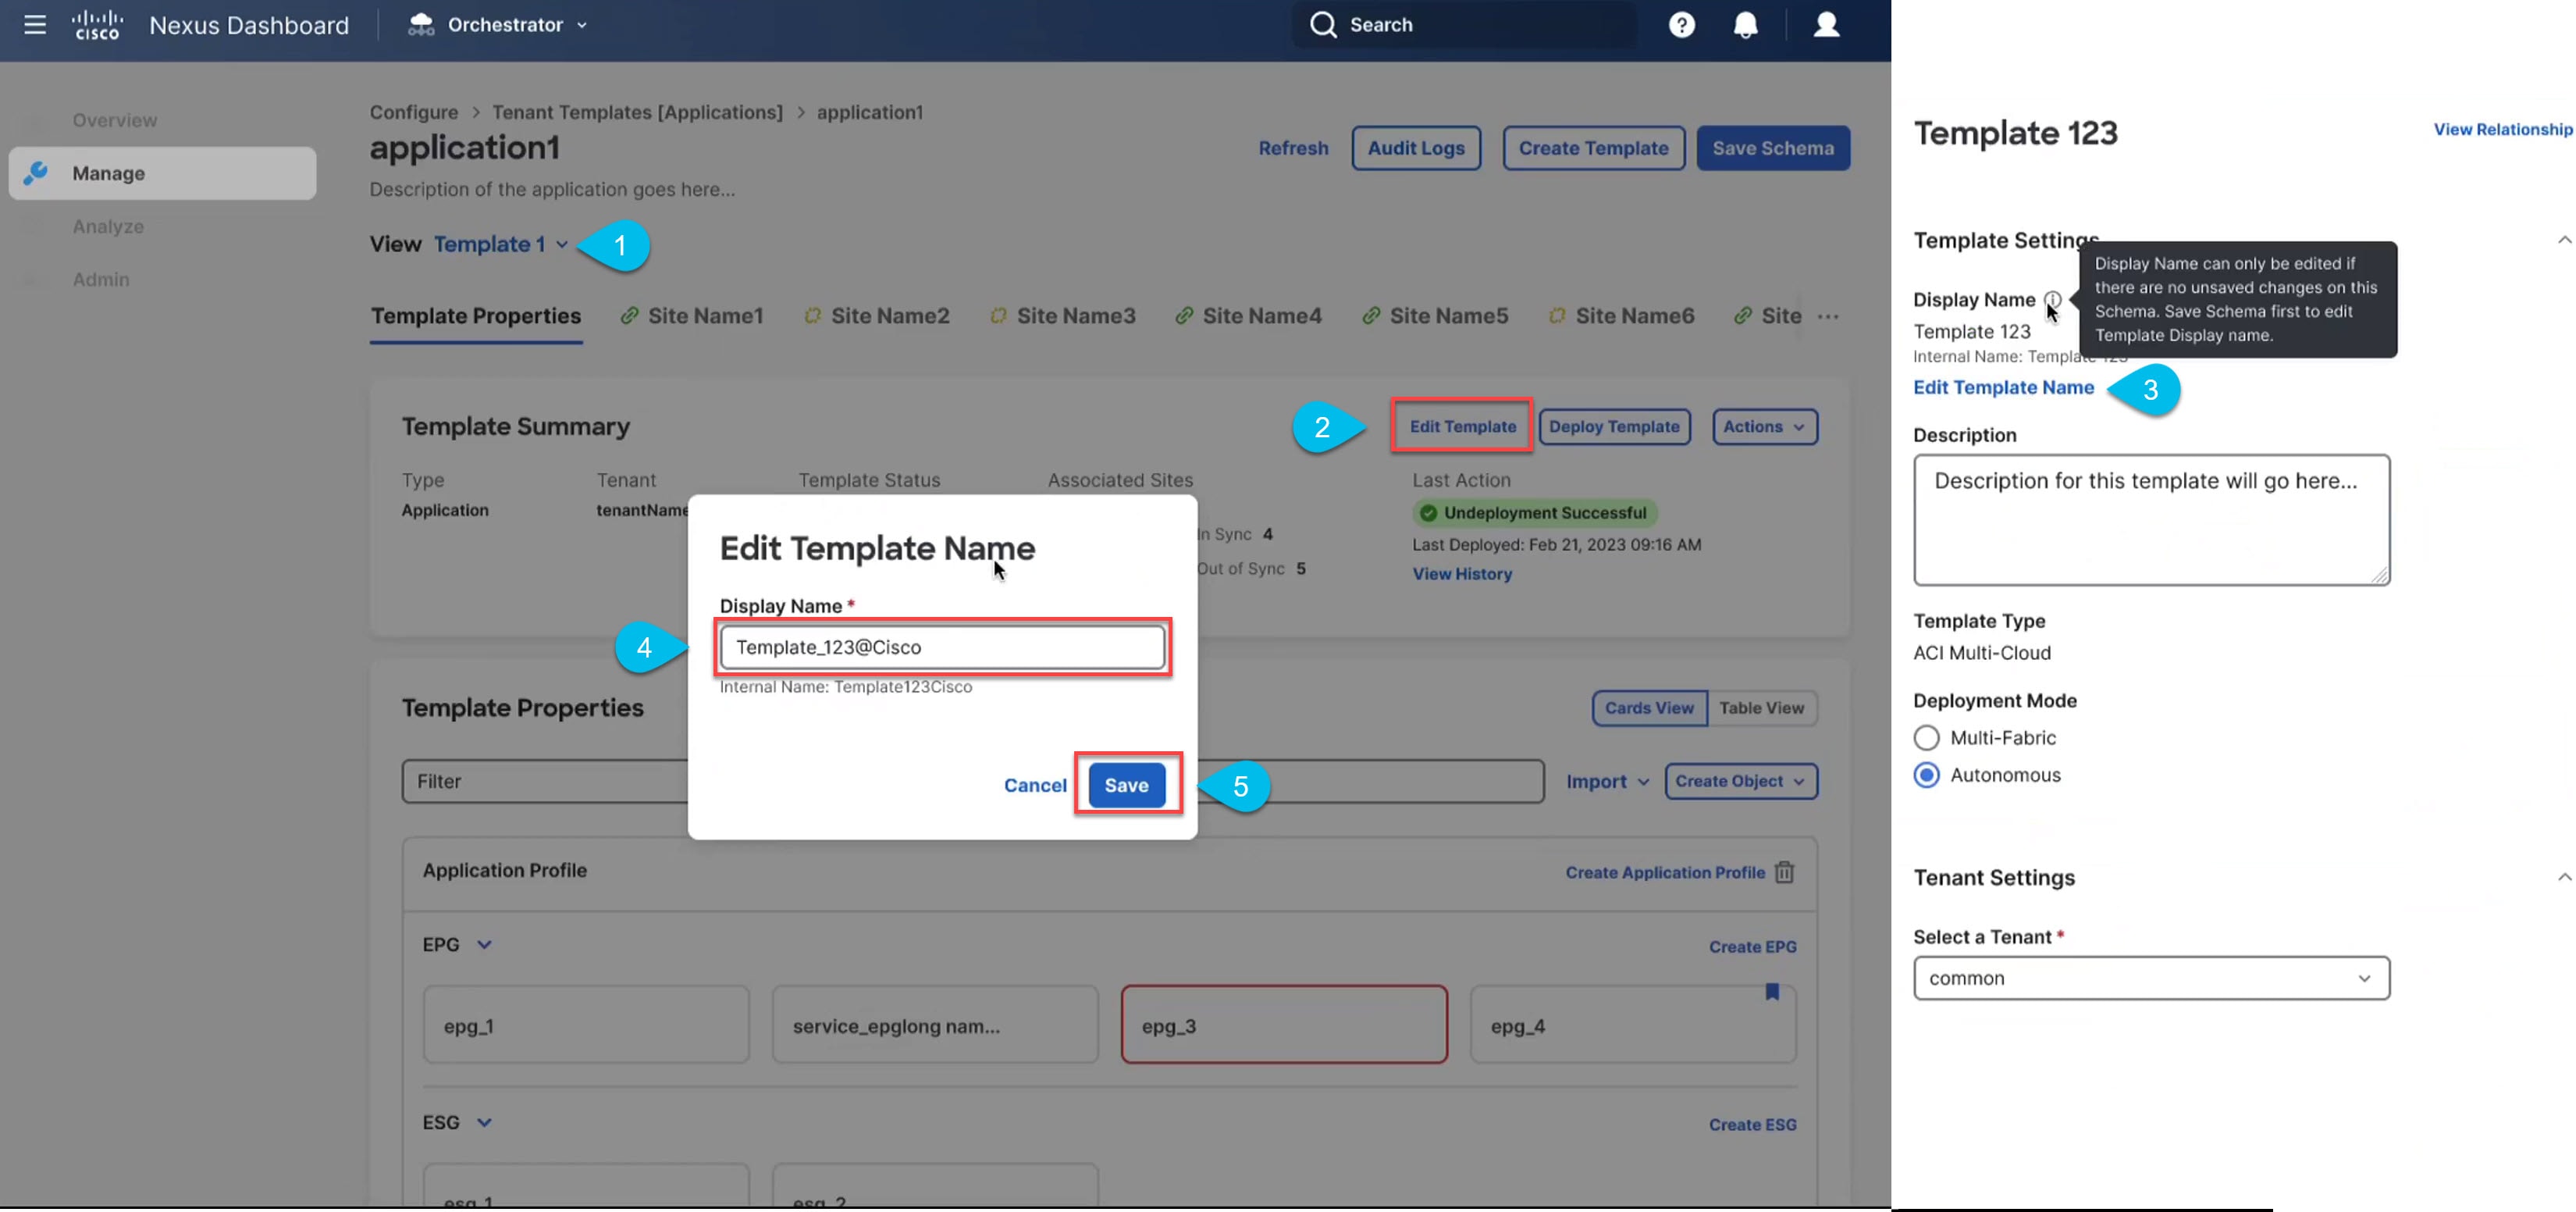This screenshot has width=2576, height=1212.
Task: Click trash icon in Application Profile
Action: click(x=1785, y=872)
